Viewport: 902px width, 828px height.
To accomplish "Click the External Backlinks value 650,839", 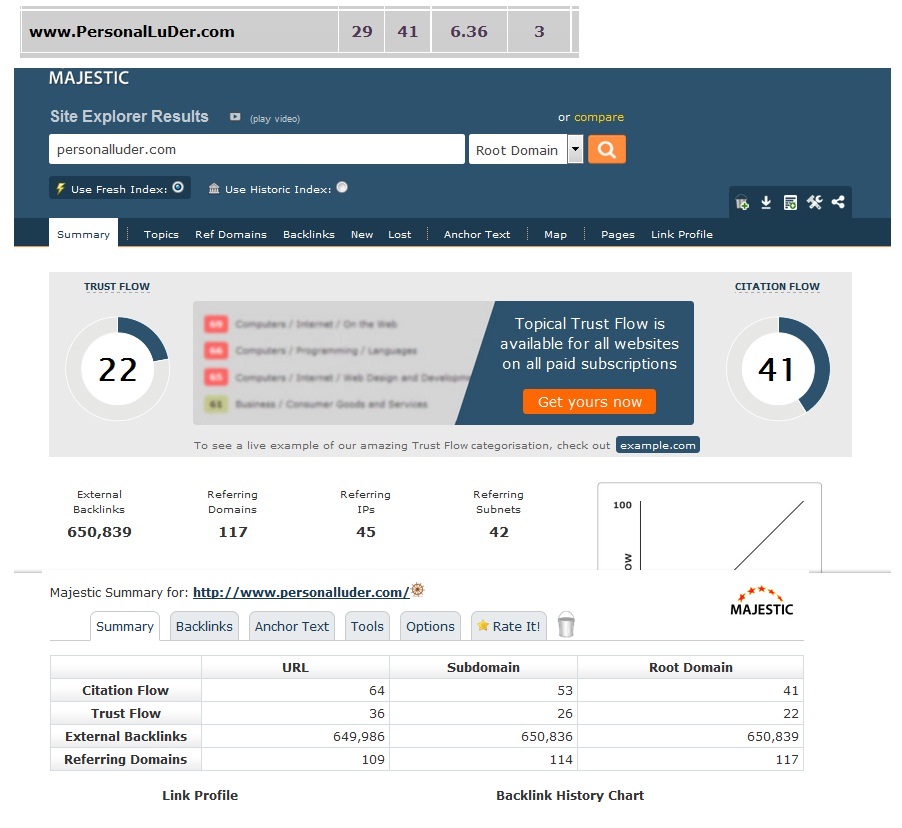I will click(100, 532).
